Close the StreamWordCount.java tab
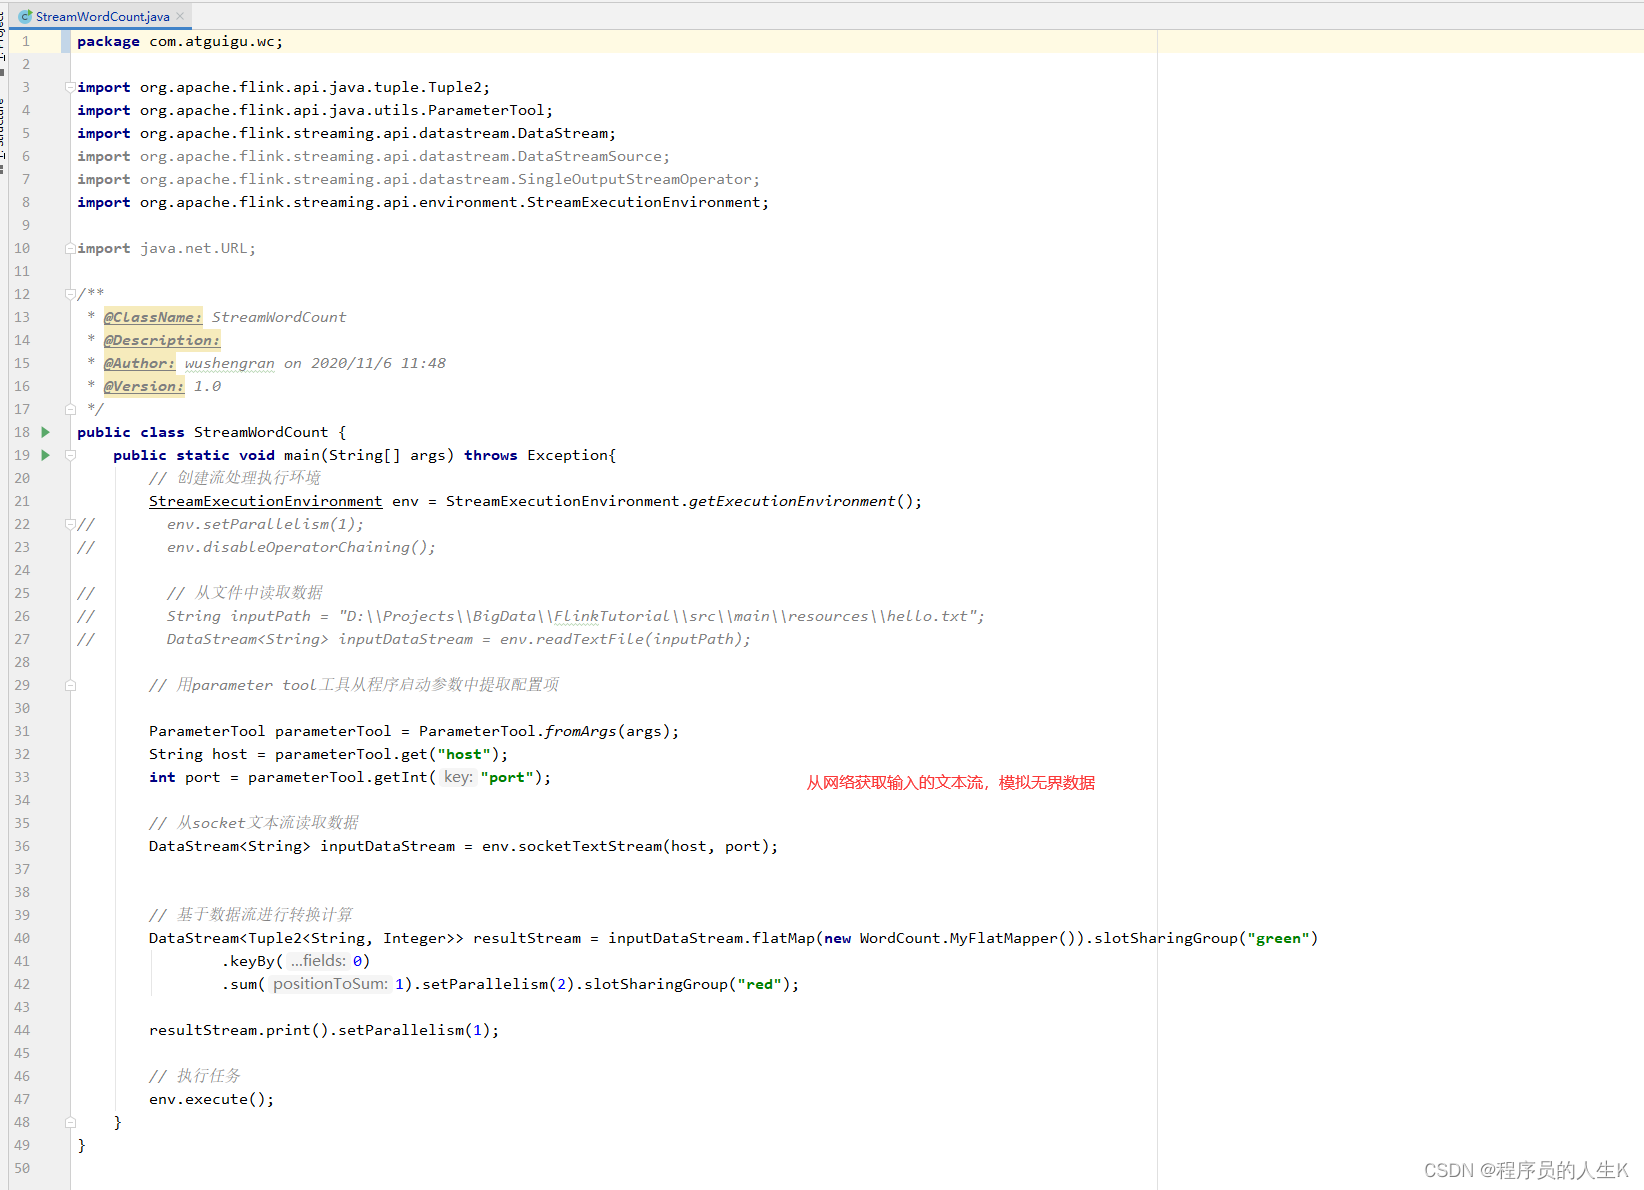1644x1190 pixels. 180,17
